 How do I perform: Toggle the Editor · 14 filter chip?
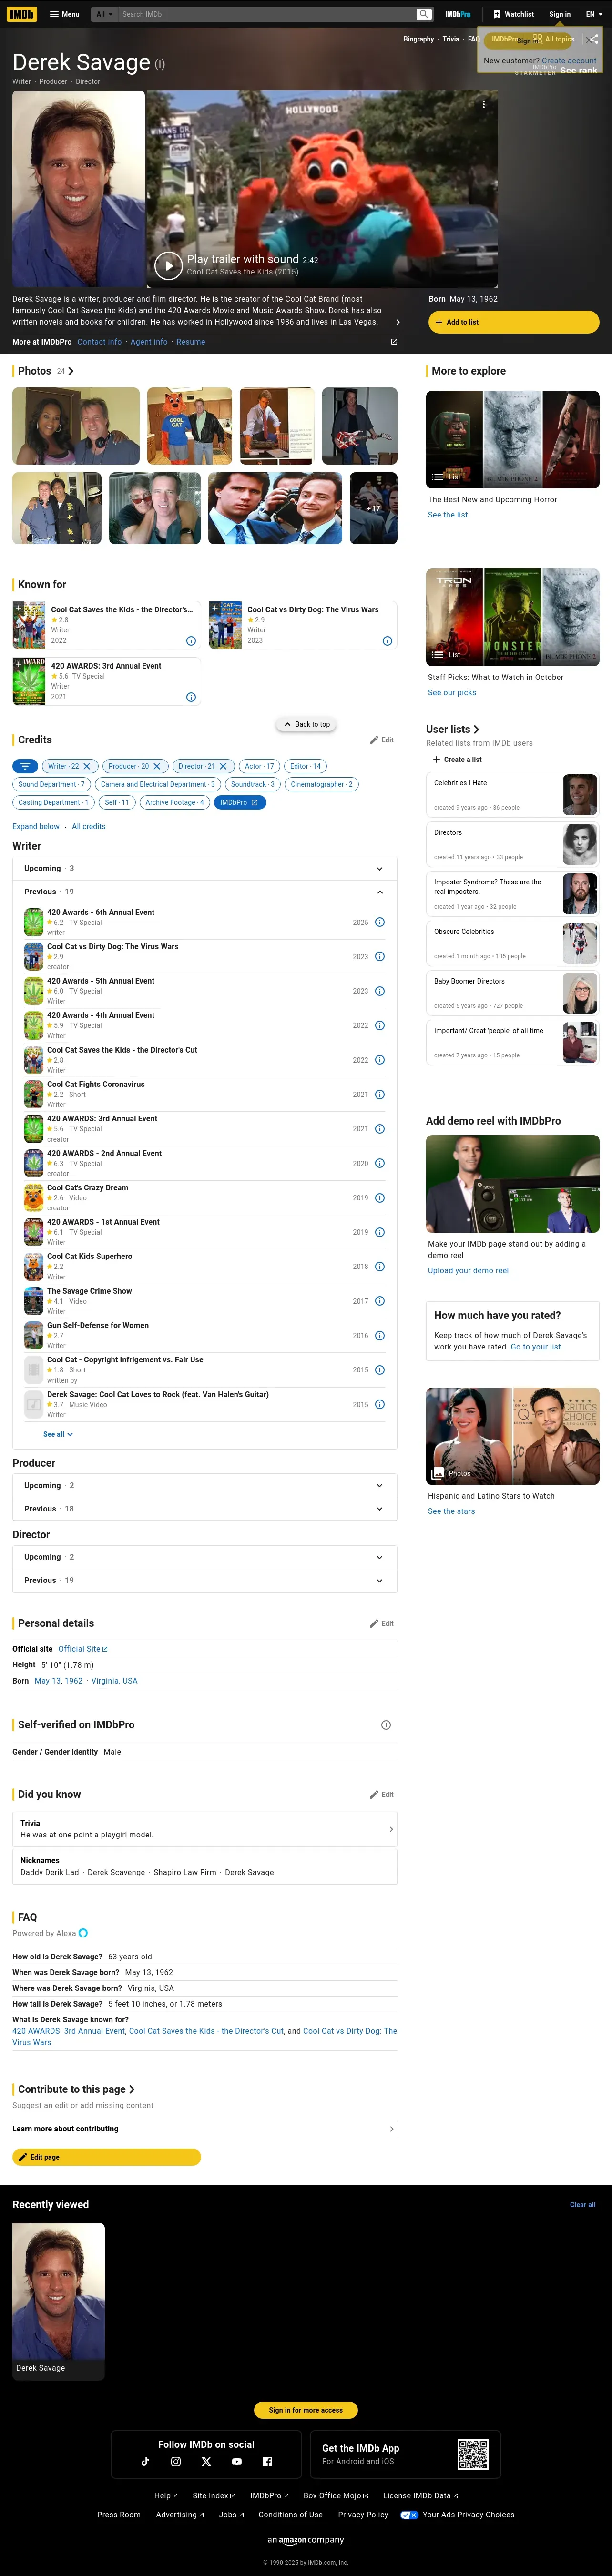pos(306,766)
